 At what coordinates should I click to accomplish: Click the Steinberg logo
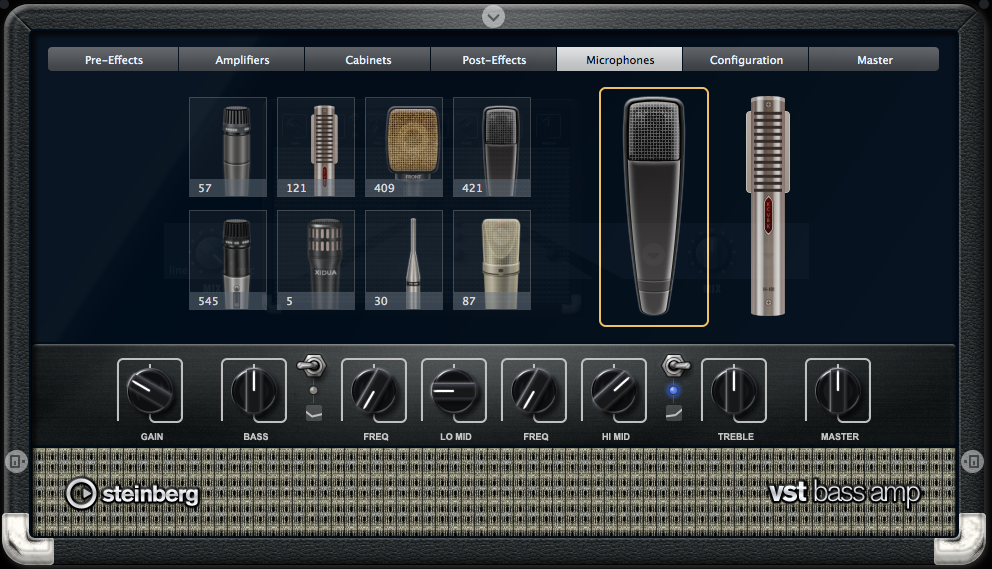[x=132, y=494]
